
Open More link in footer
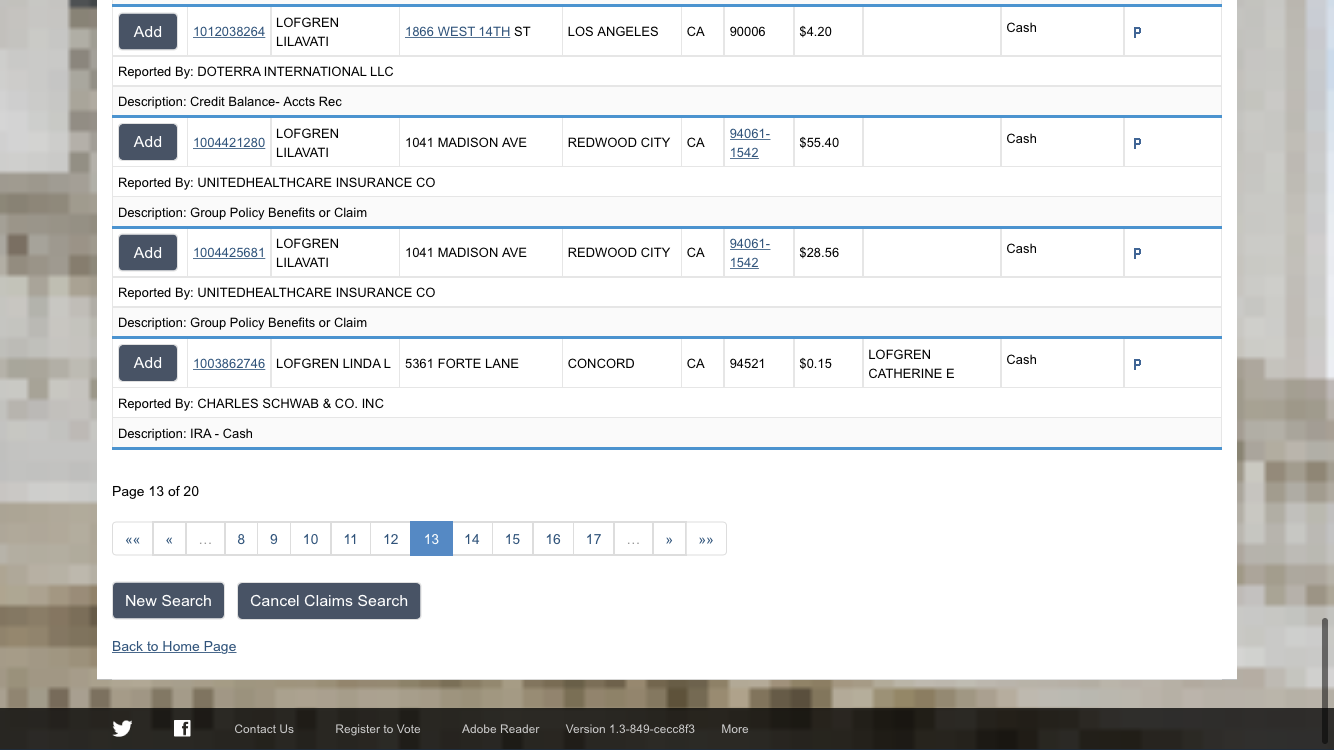[735, 729]
